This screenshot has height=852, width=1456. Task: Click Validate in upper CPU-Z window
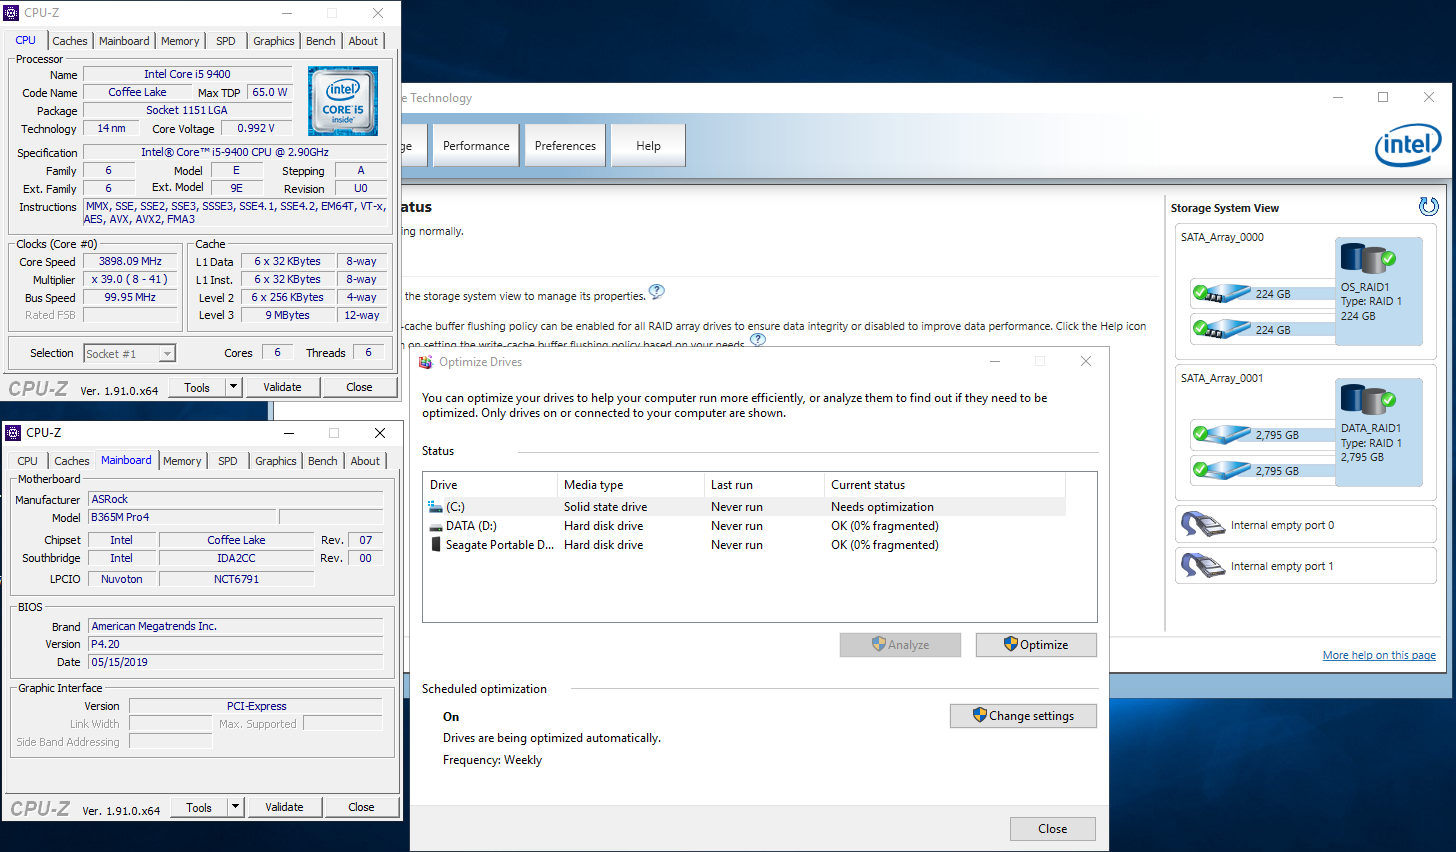pyautogui.click(x=282, y=387)
